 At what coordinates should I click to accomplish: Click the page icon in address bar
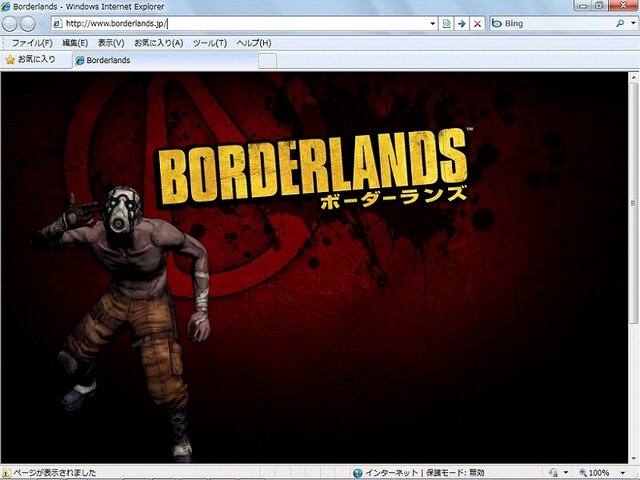[x=58, y=24]
